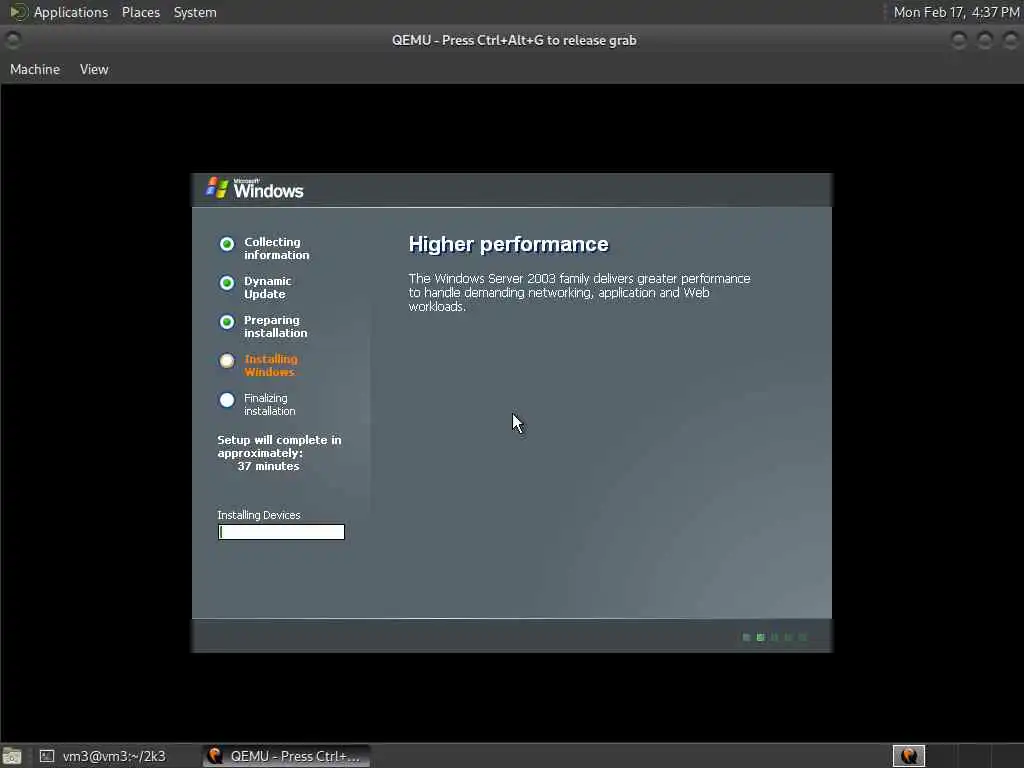The width and height of the screenshot is (1024, 768).
Task: Click the terminal icon in the taskbar
Action: 46,756
